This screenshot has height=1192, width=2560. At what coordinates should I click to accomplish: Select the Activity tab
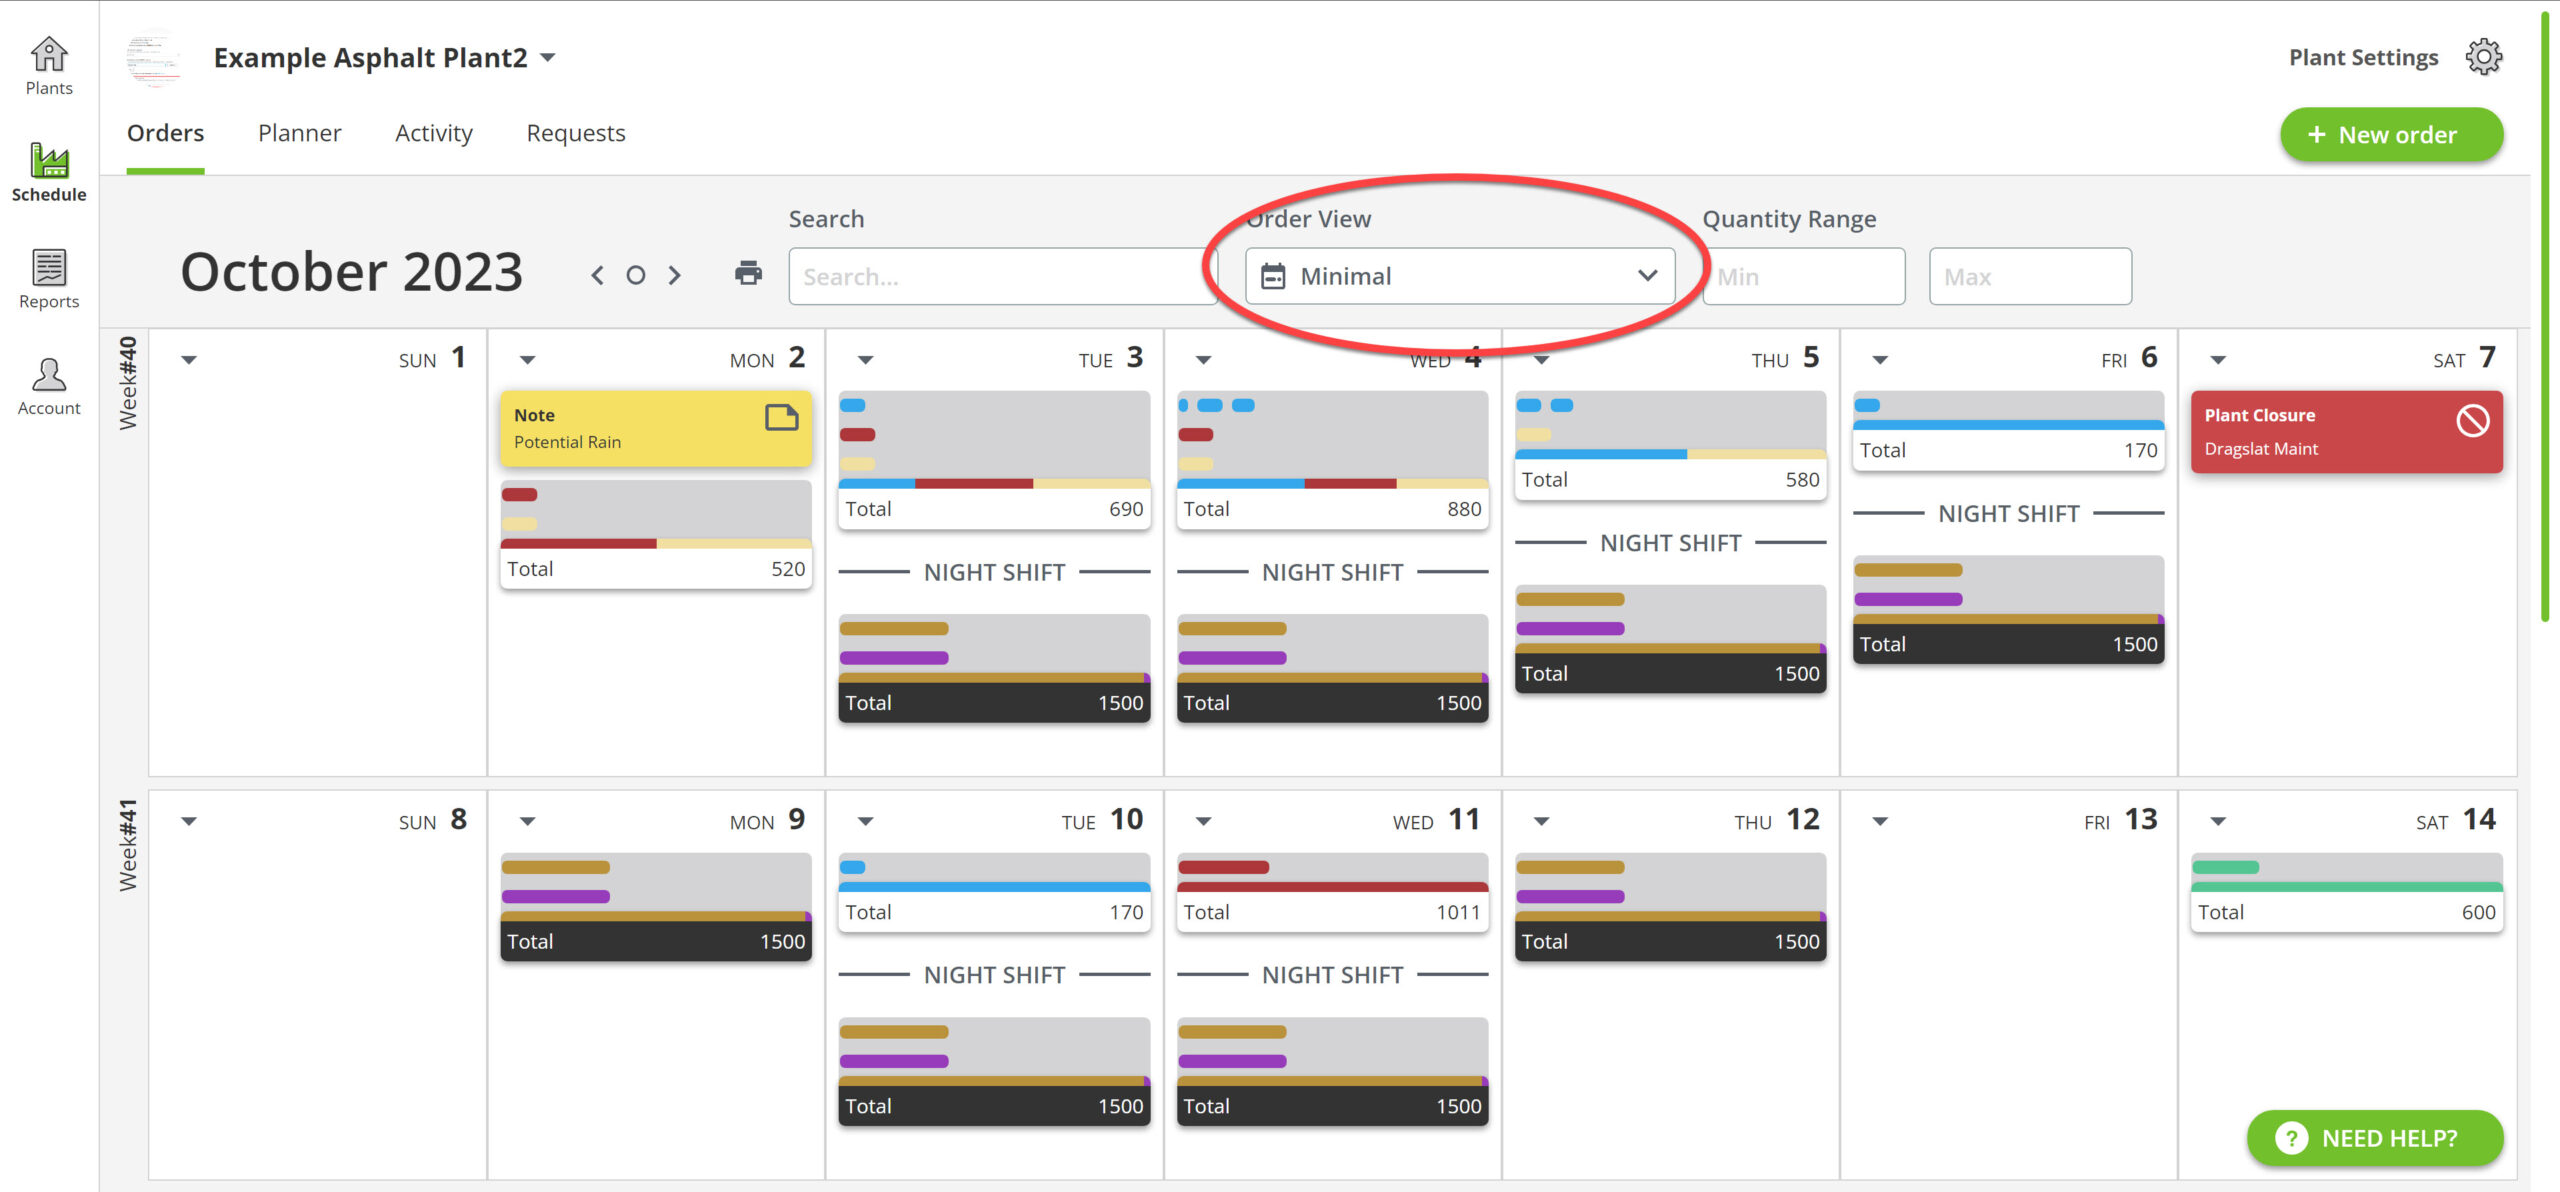[x=434, y=132]
